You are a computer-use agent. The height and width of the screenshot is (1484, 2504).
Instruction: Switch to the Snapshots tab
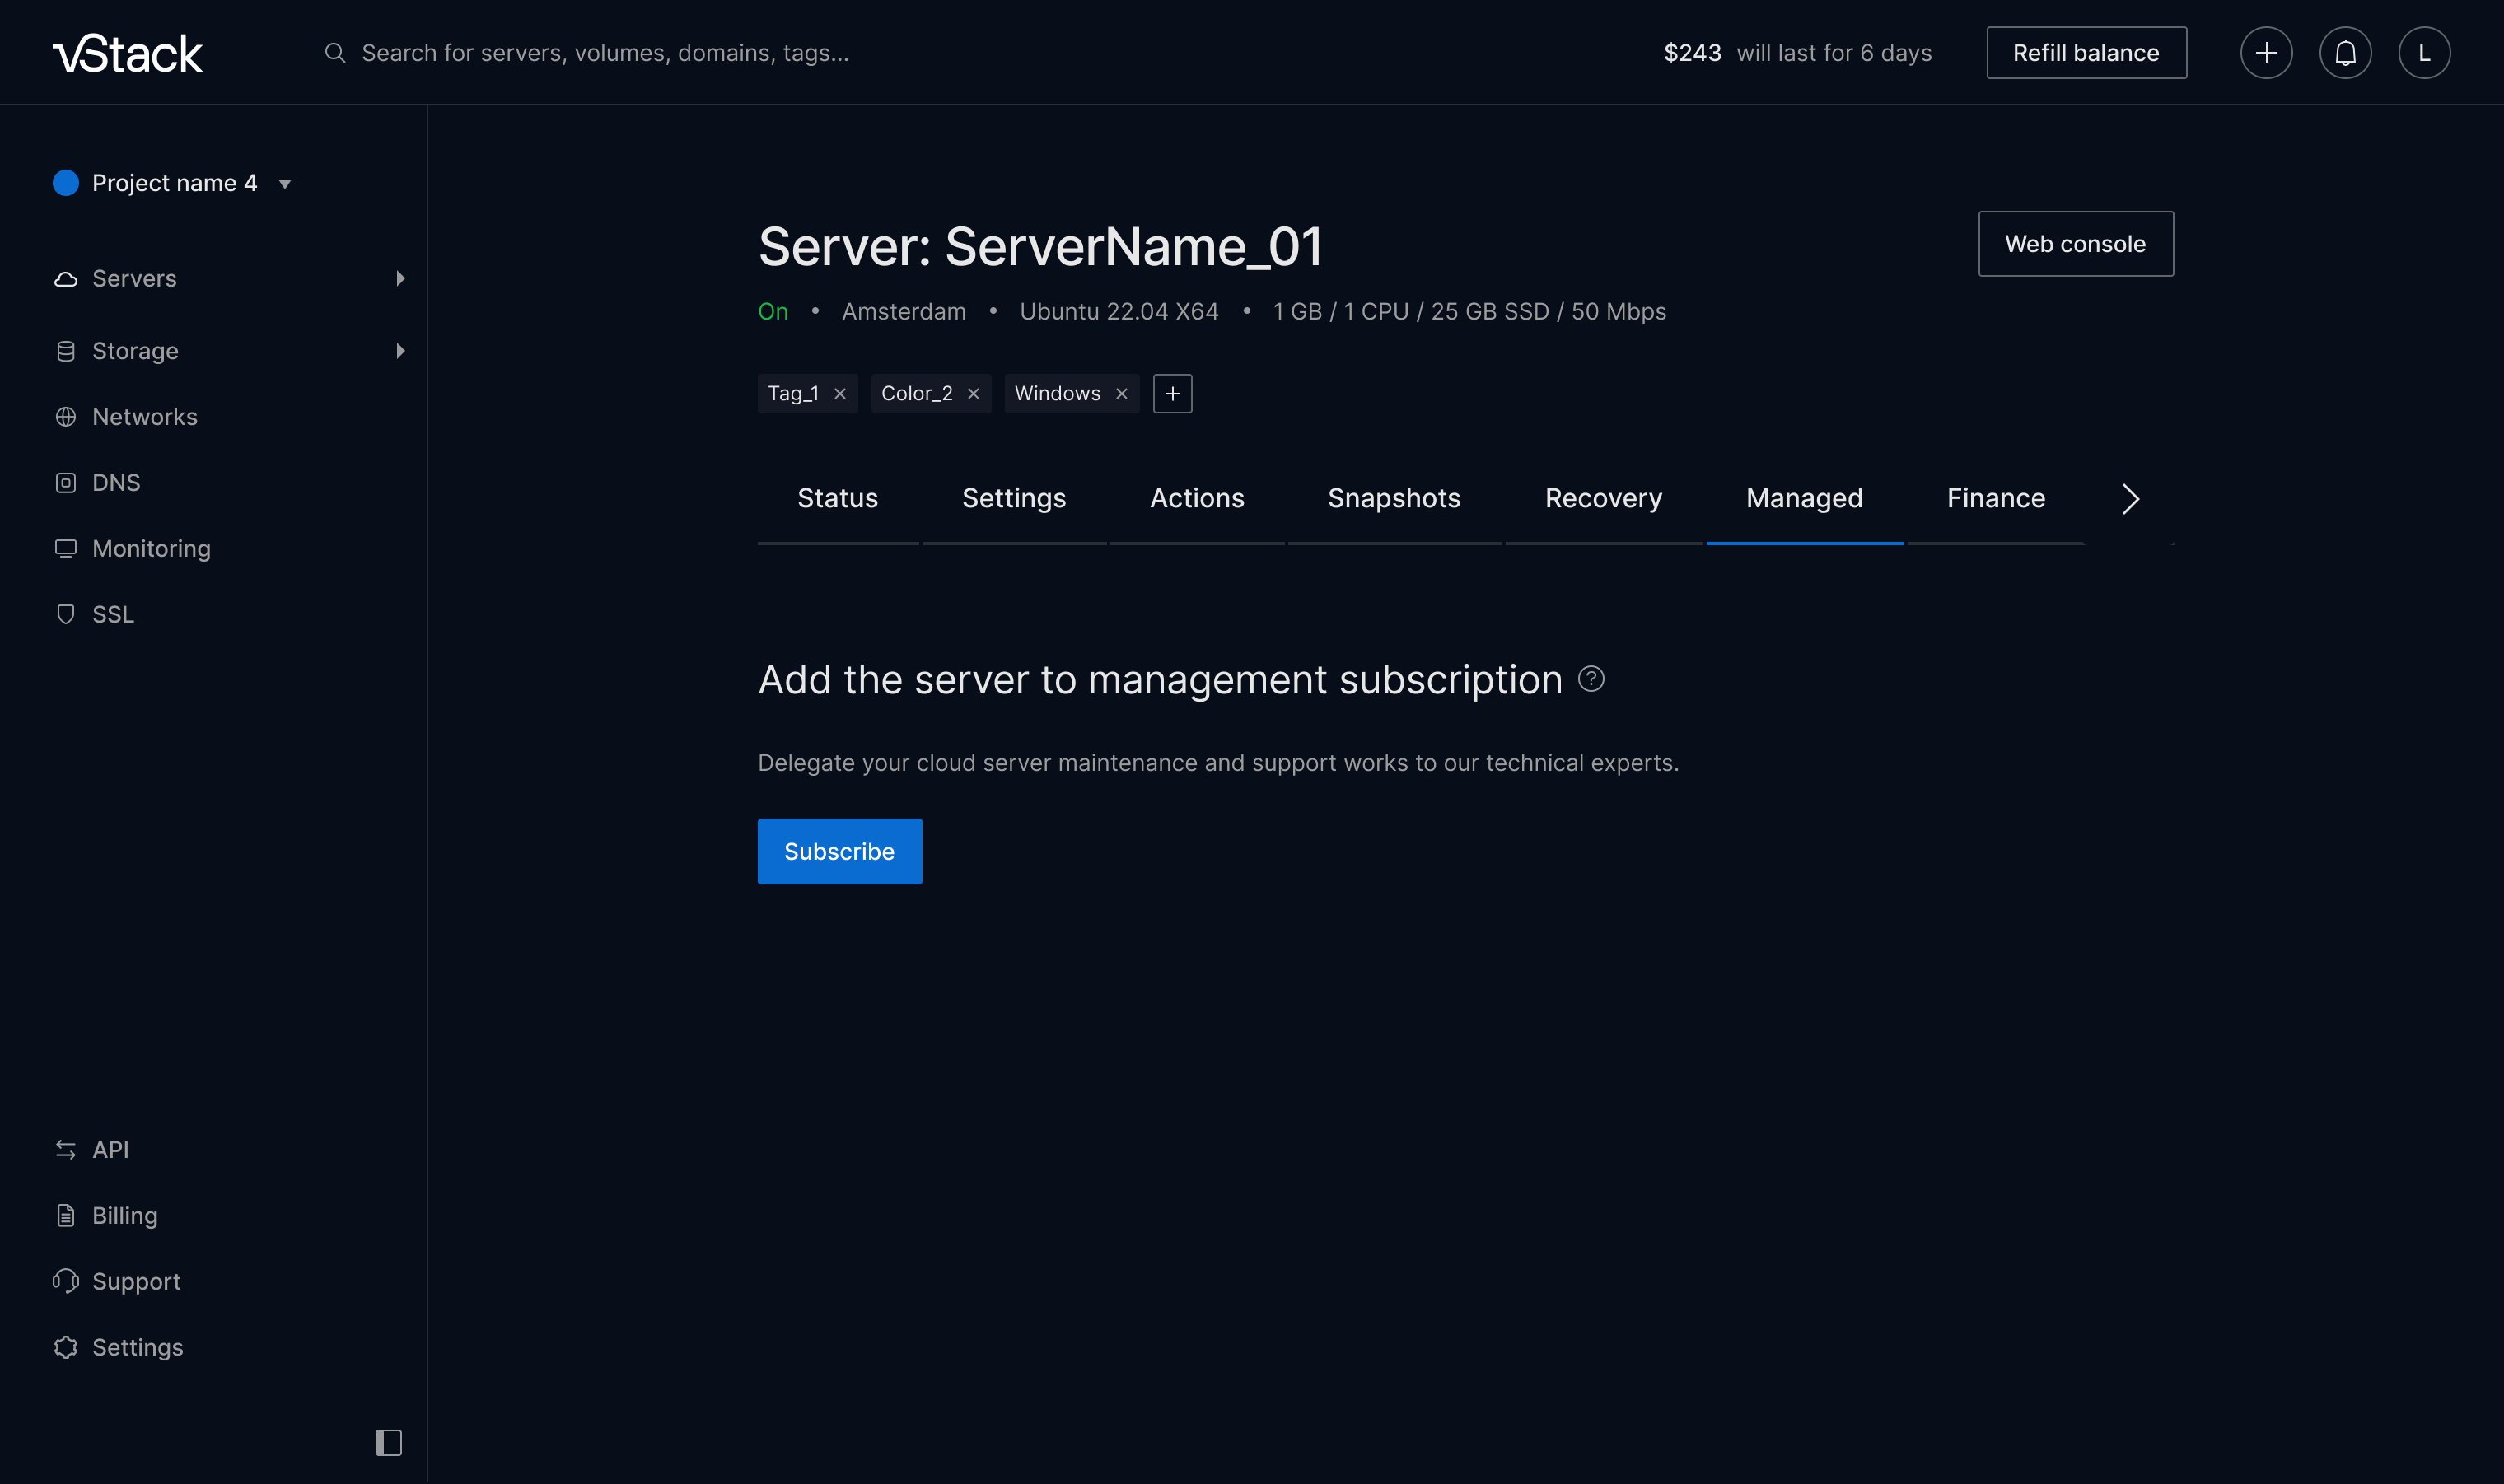pos(1394,499)
